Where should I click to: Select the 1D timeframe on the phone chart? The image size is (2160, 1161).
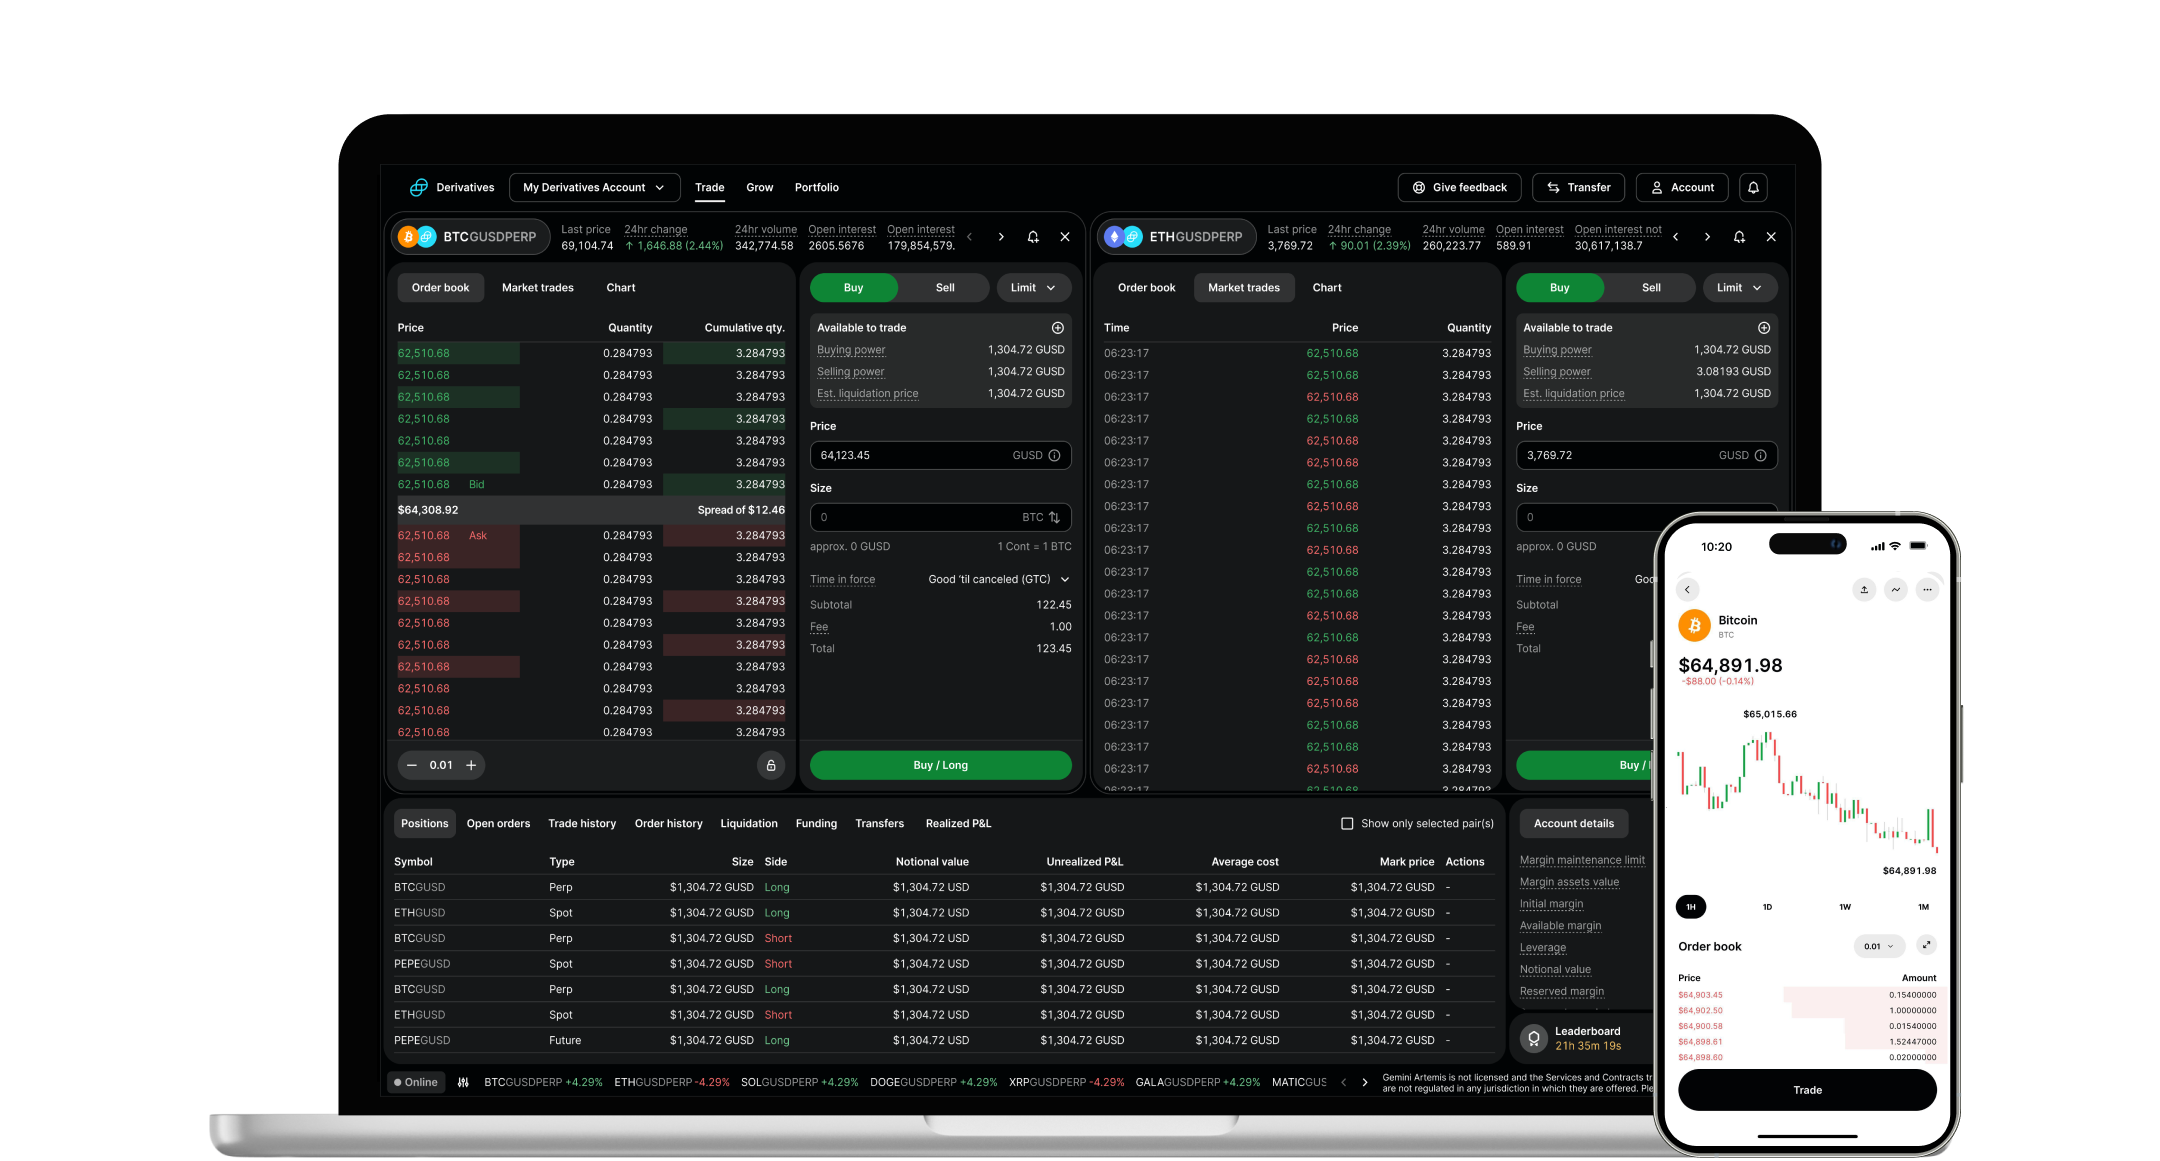pyautogui.click(x=1766, y=907)
